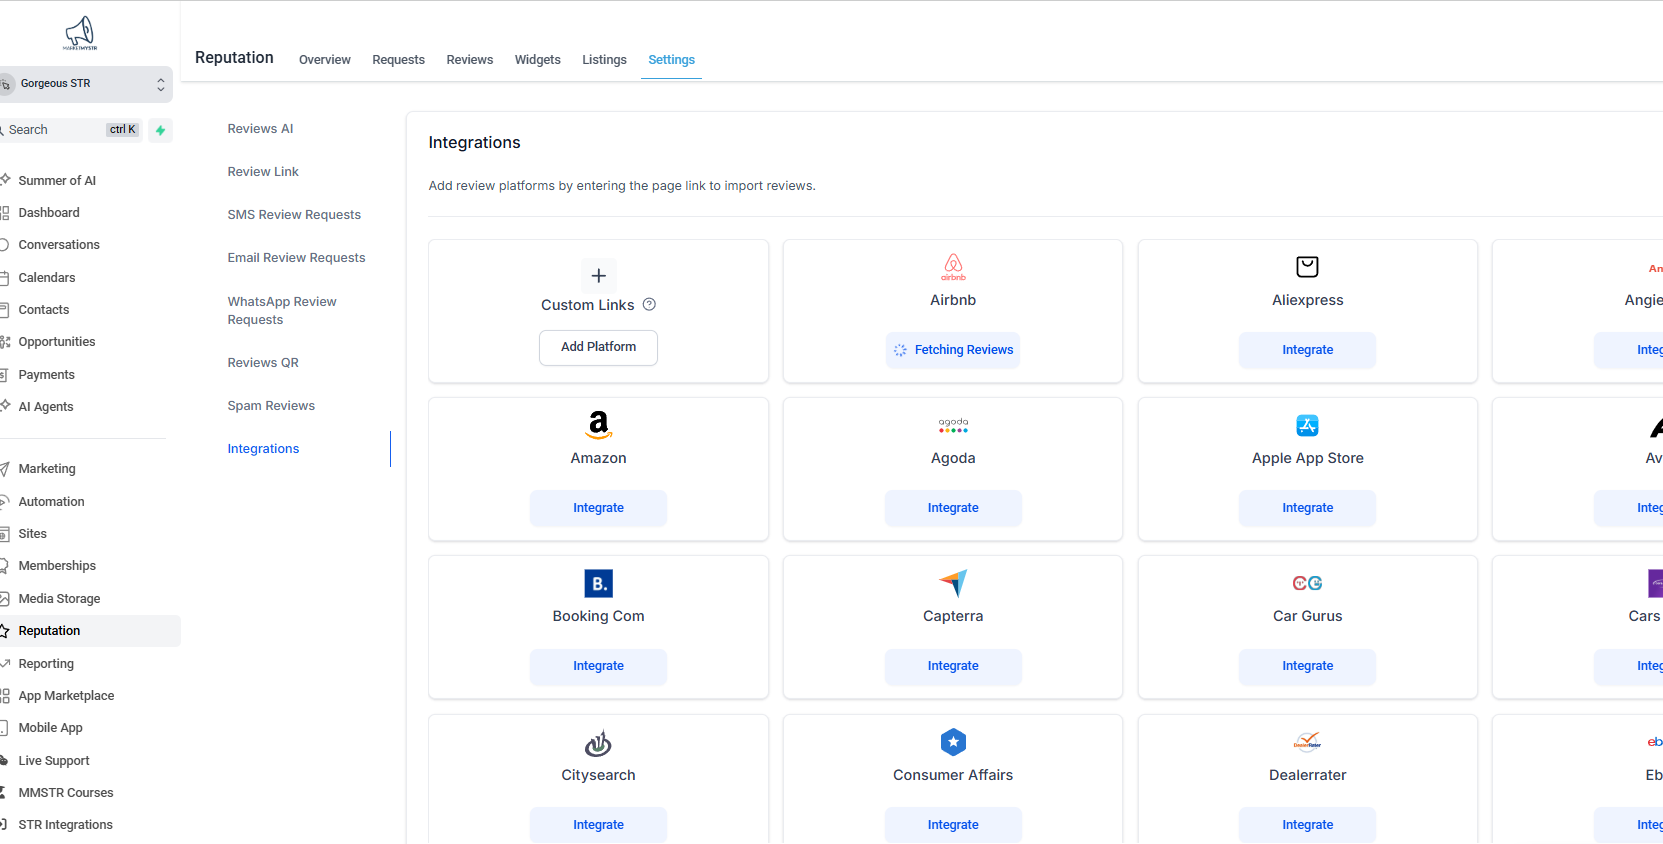Click the plus icon above Custom Links
Screen dimensions: 1663x844
[x=598, y=276]
